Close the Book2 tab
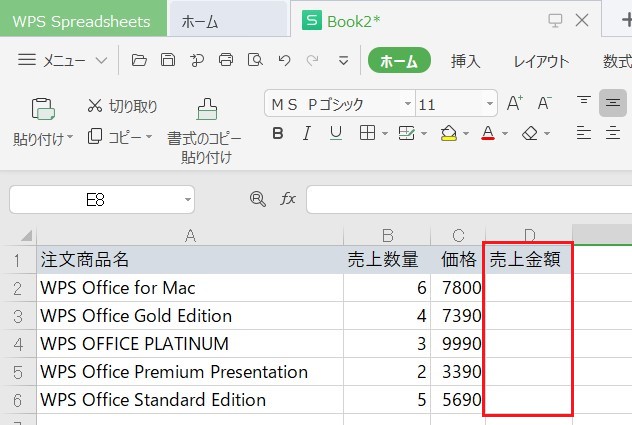The width and height of the screenshot is (632, 425). click(582, 20)
